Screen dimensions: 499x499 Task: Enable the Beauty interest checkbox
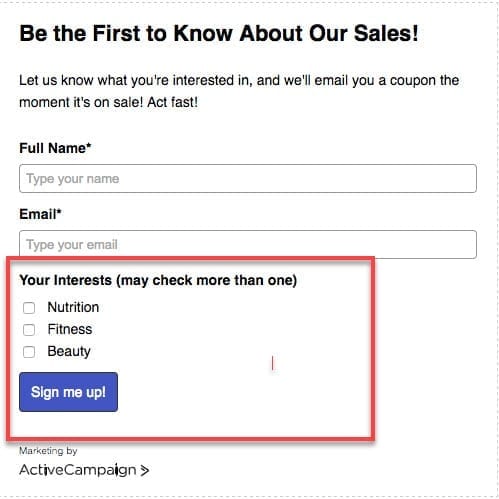point(29,352)
